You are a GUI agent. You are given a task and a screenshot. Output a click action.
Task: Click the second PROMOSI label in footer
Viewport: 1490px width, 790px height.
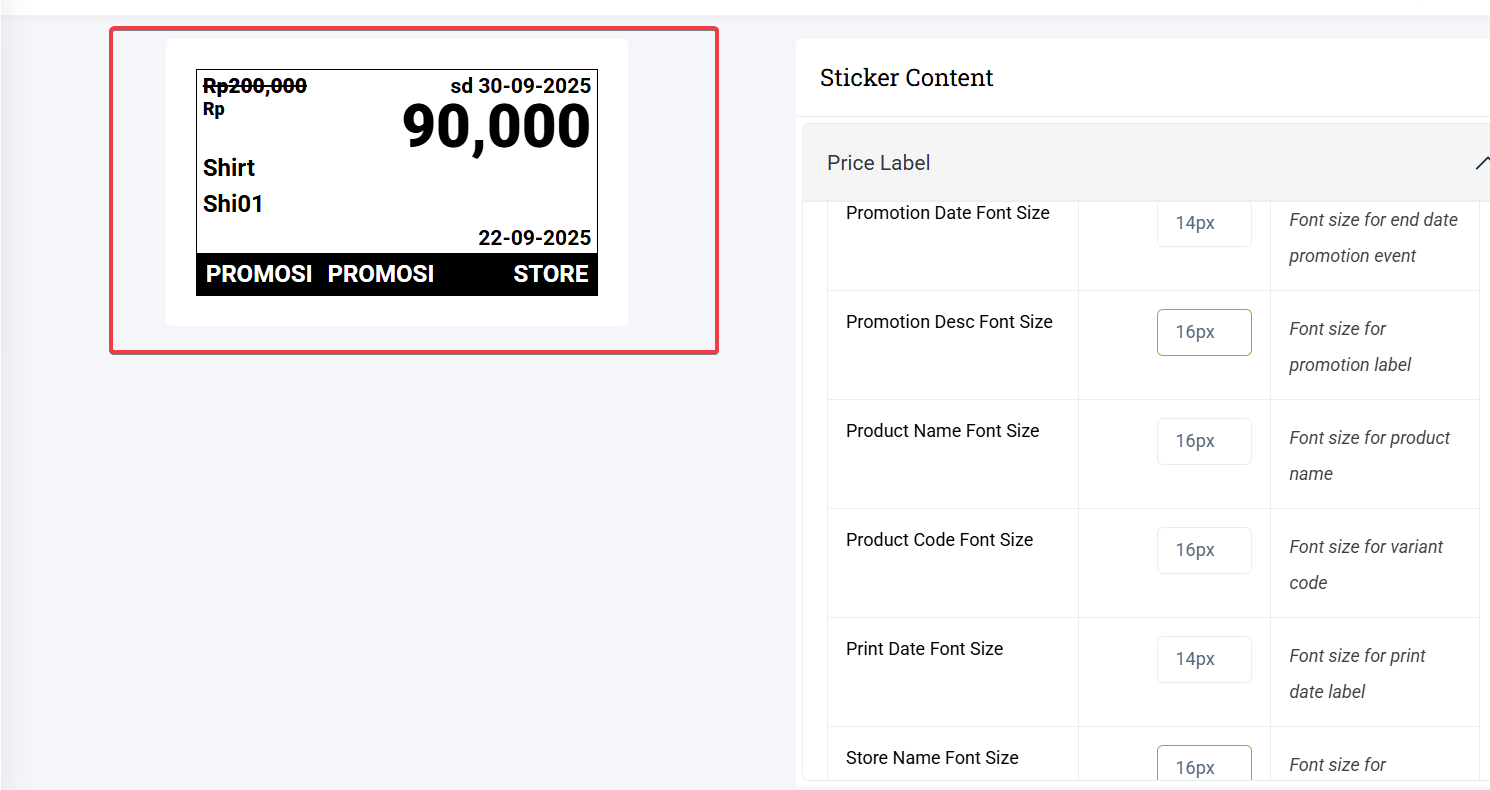[381, 274]
